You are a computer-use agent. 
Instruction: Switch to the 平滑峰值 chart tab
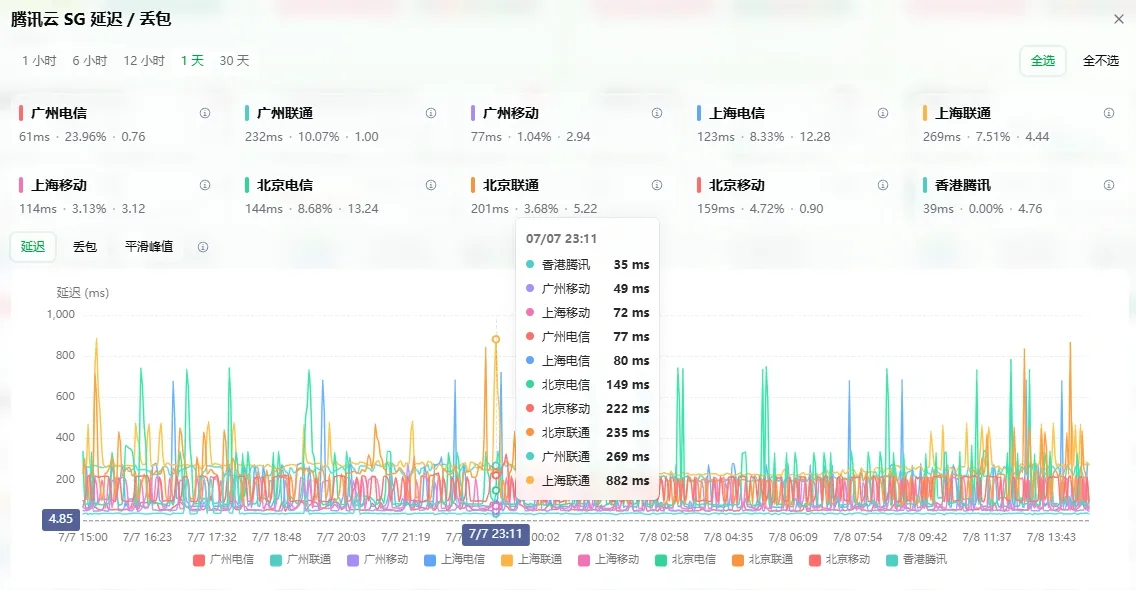pos(149,247)
